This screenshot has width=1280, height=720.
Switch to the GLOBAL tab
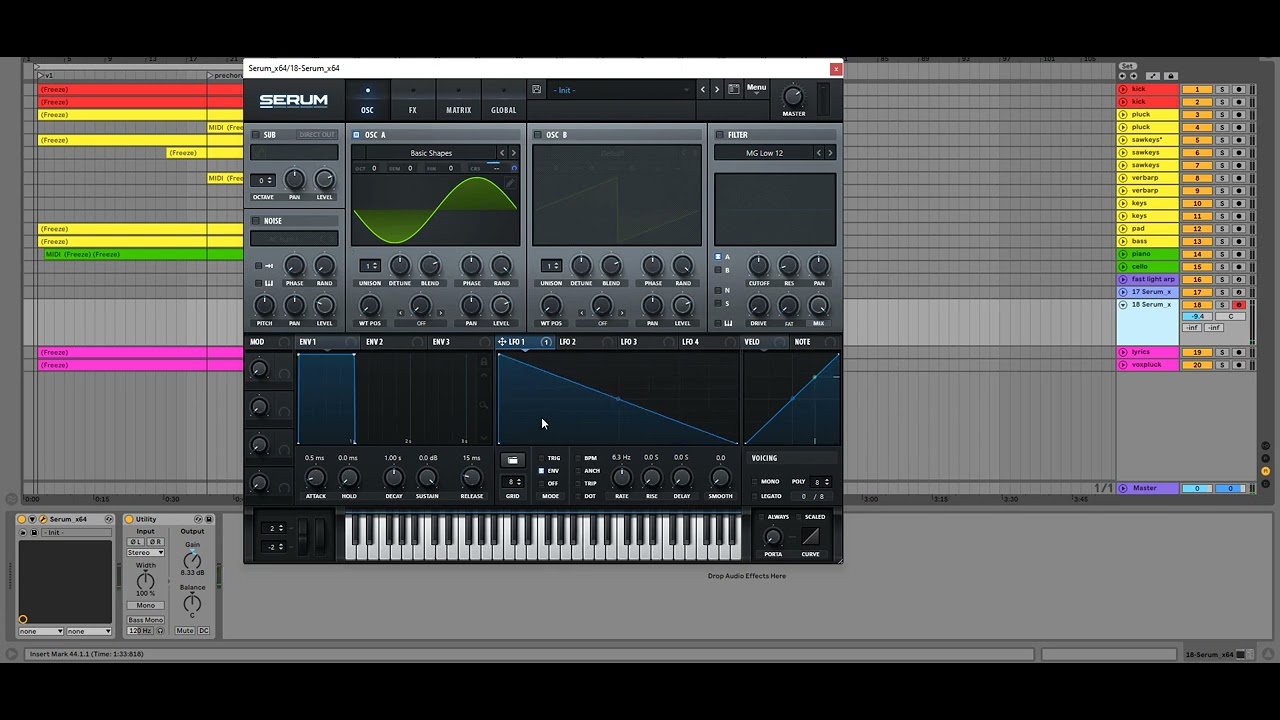point(504,101)
